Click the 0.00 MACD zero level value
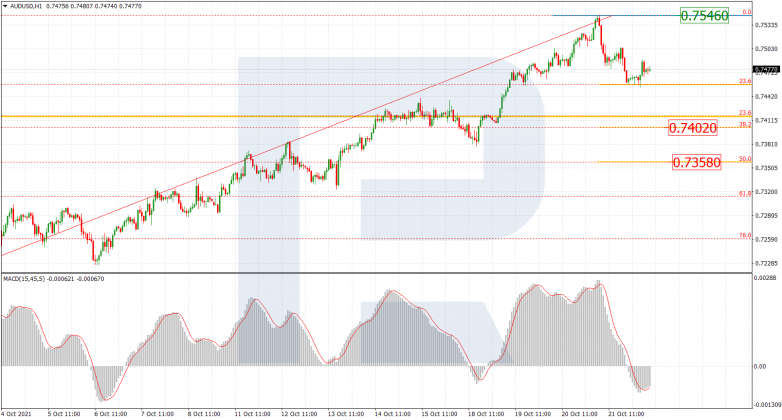The height and width of the screenshot is (420, 782). [x=761, y=367]
